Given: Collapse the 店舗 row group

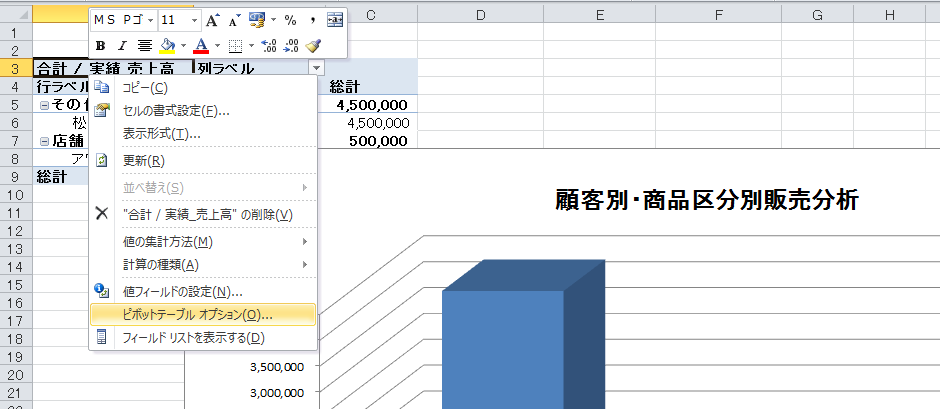Looking at the screenshot, I should 44,142.
